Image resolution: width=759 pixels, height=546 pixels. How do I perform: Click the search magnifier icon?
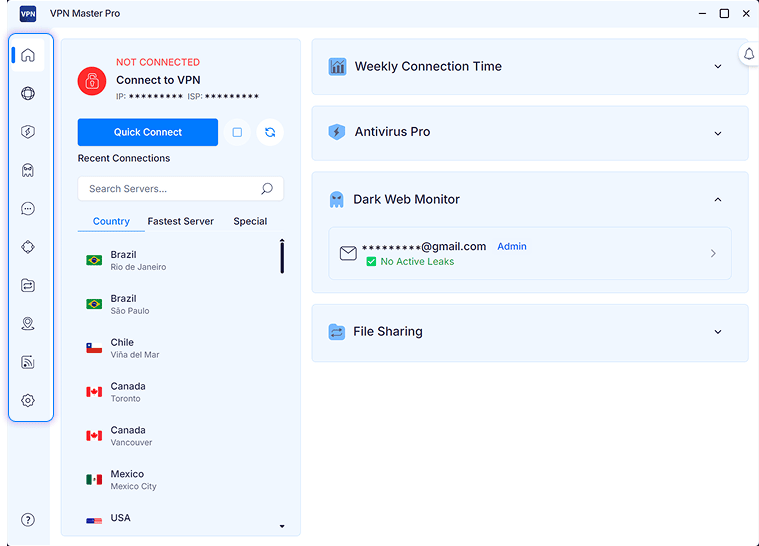coord(267,188)
